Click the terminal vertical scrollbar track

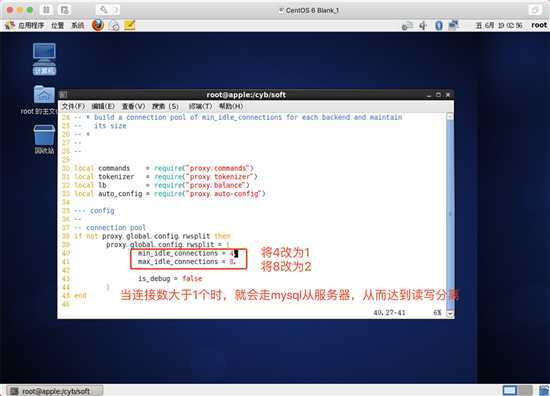(x=450, y=215)
